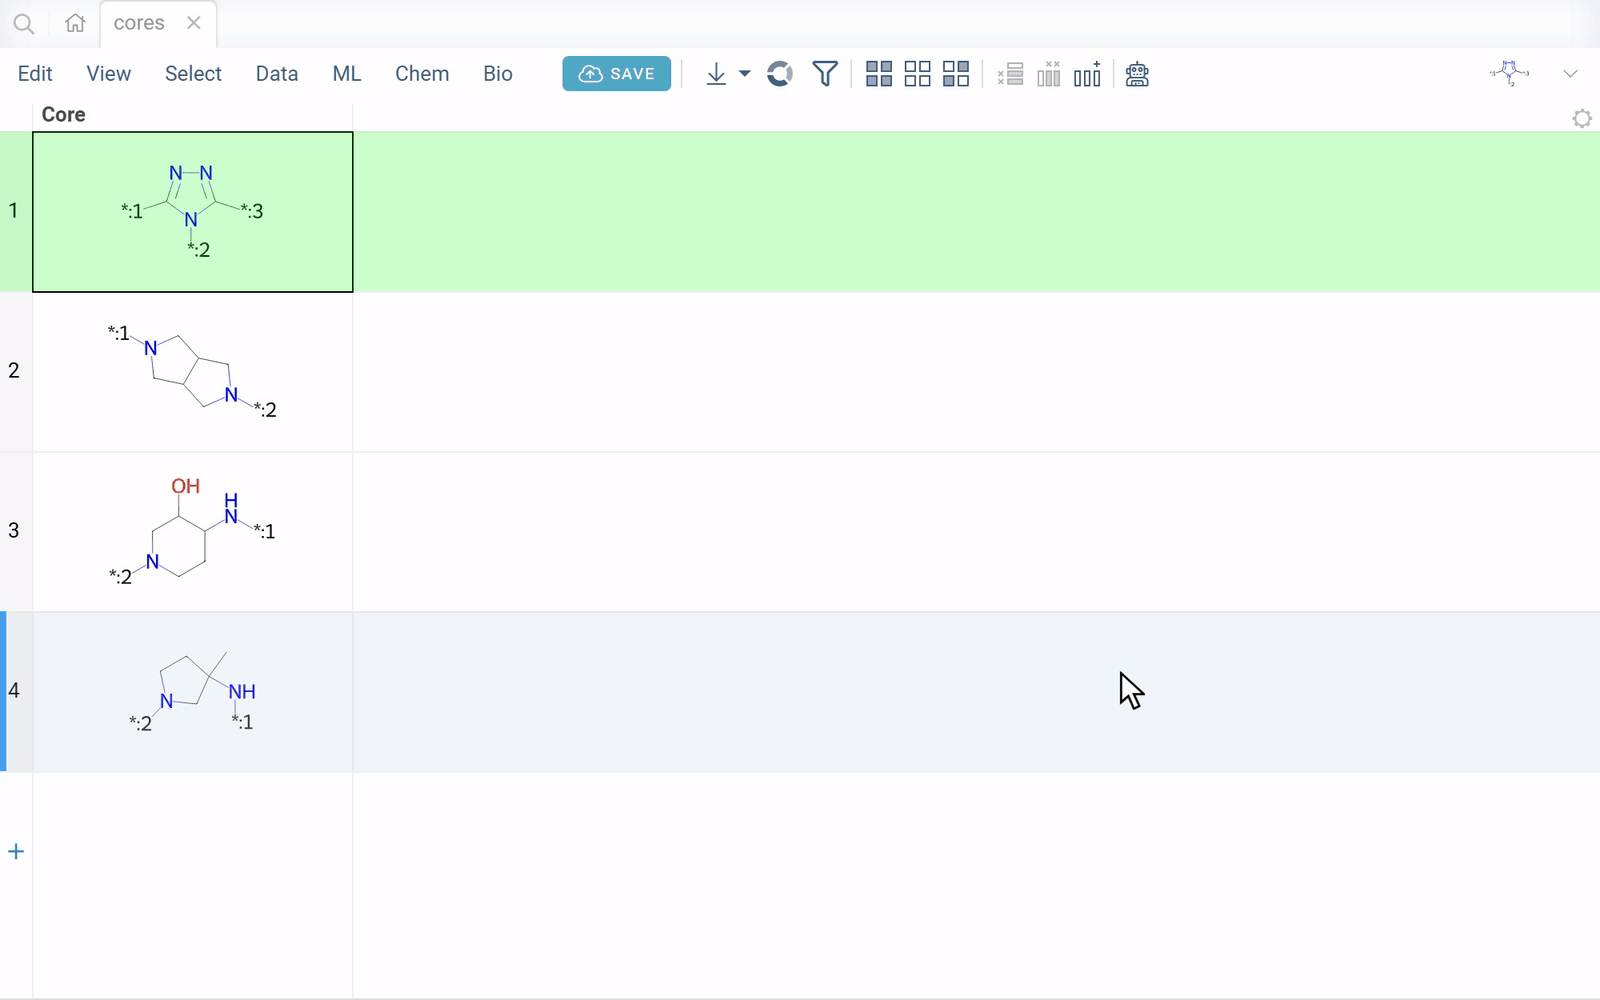Select the methylpyrrolidine molecule in row 4

(x=193, y=692)
